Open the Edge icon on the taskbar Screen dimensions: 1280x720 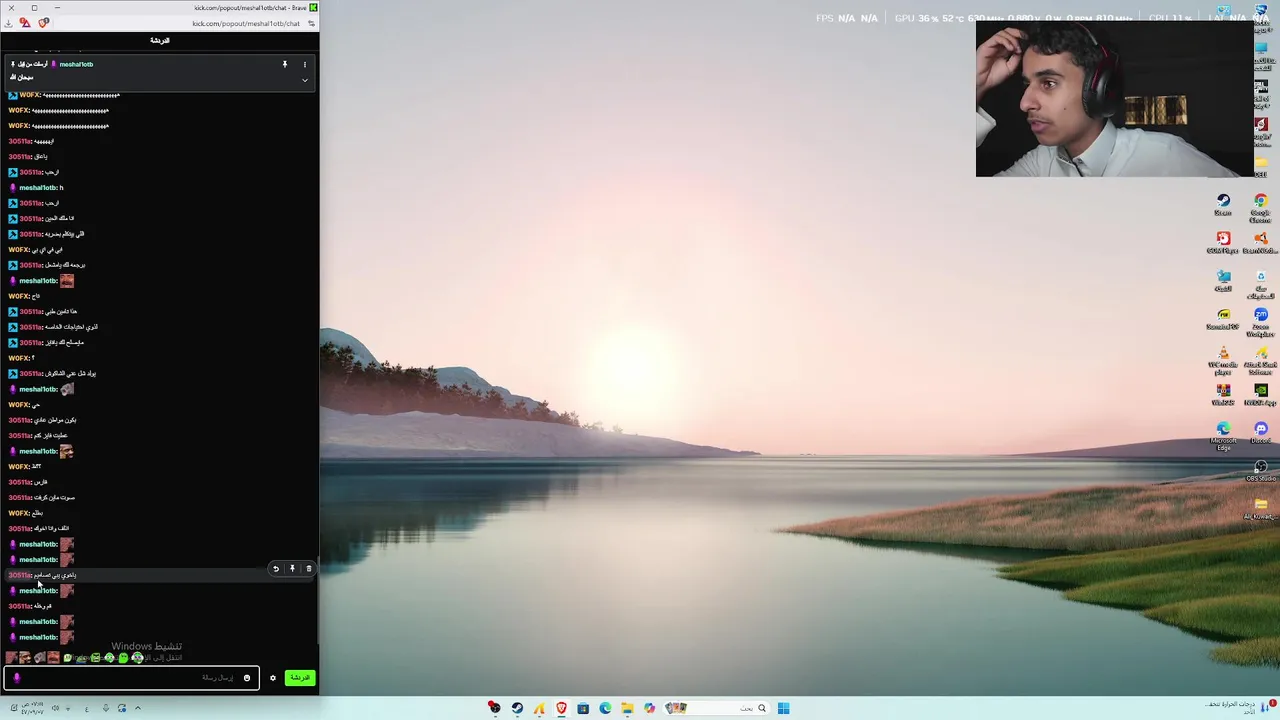[x=605, y=708]
